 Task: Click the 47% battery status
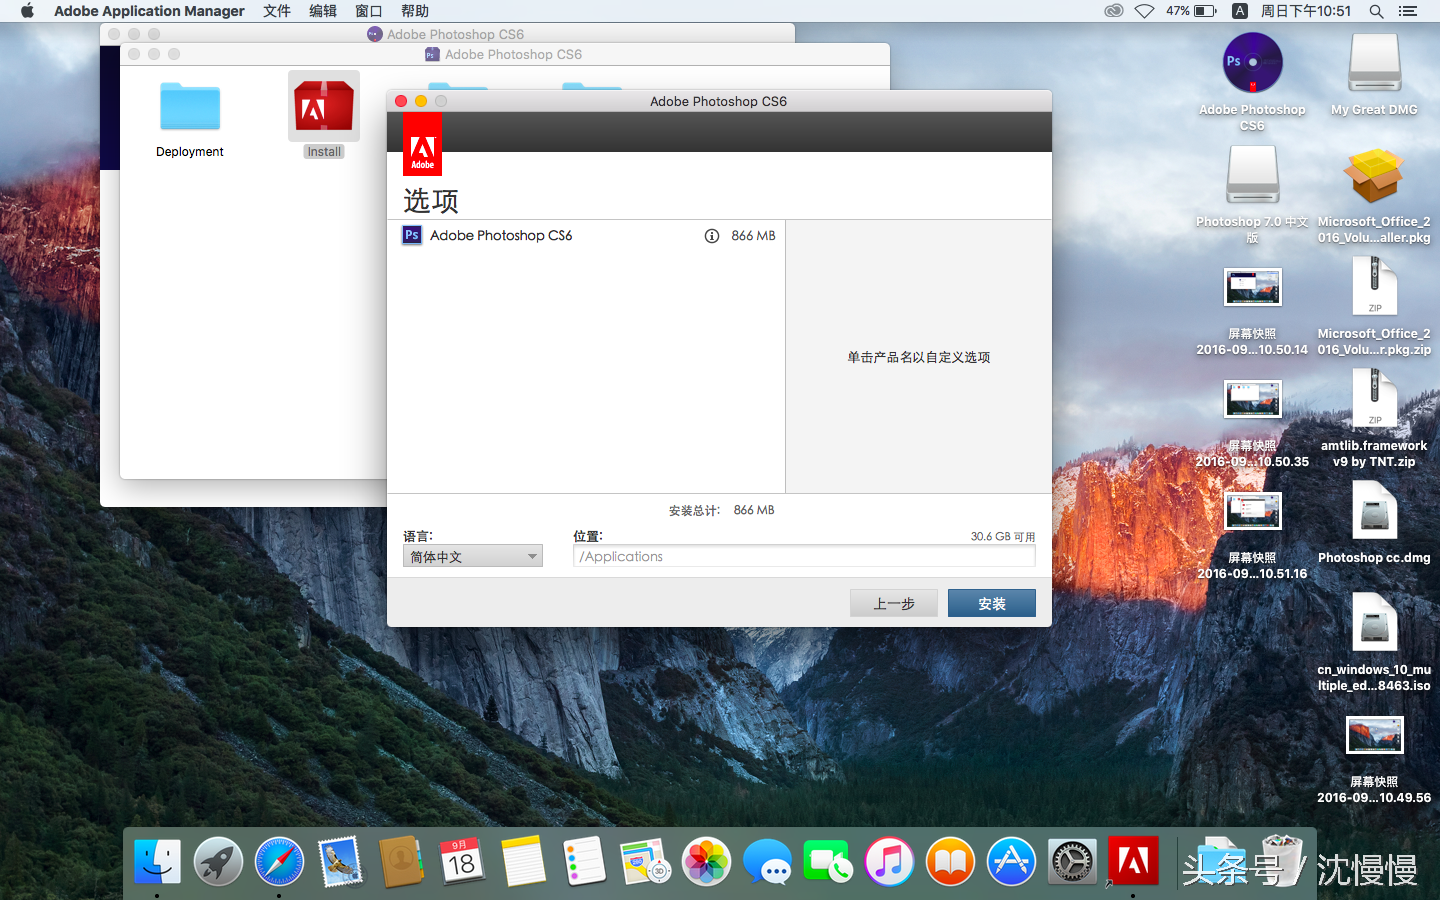pyautogui.click(x=1191, y=11)
